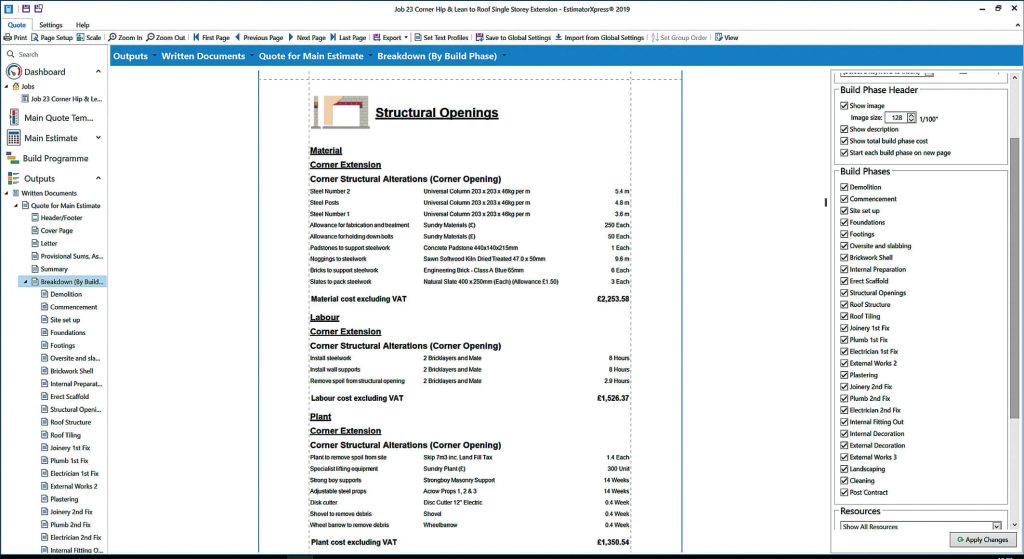
Task: Click the Scale toolbar icon
Action: [89, 37]
